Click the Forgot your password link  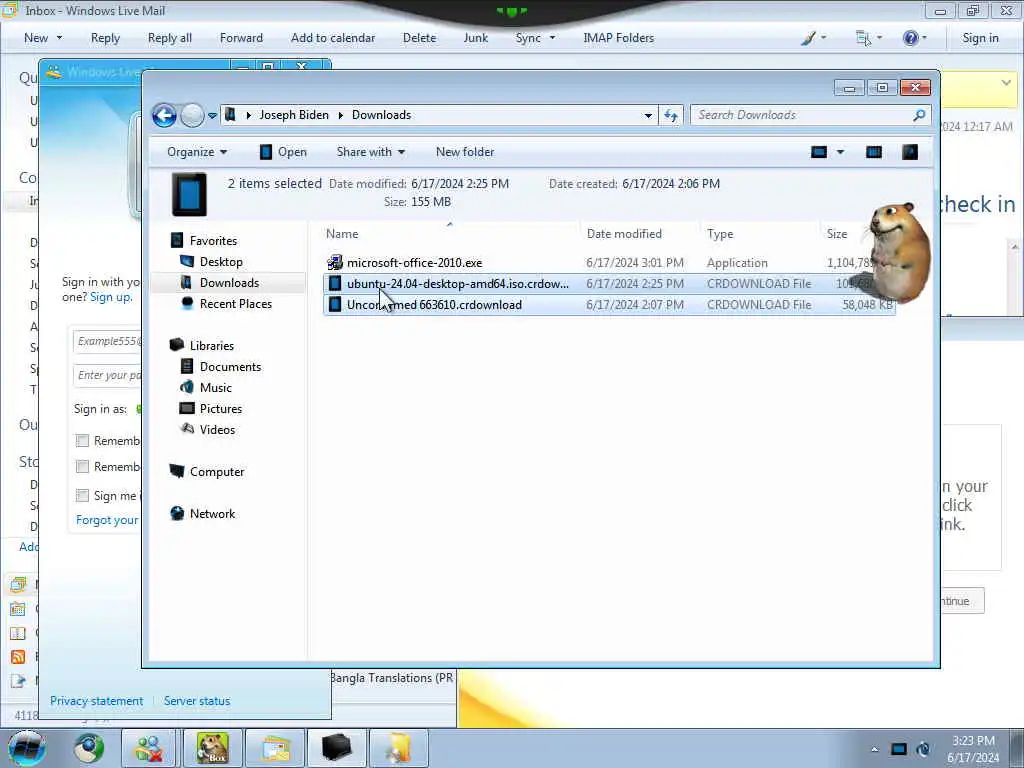(x=108, y=520)
